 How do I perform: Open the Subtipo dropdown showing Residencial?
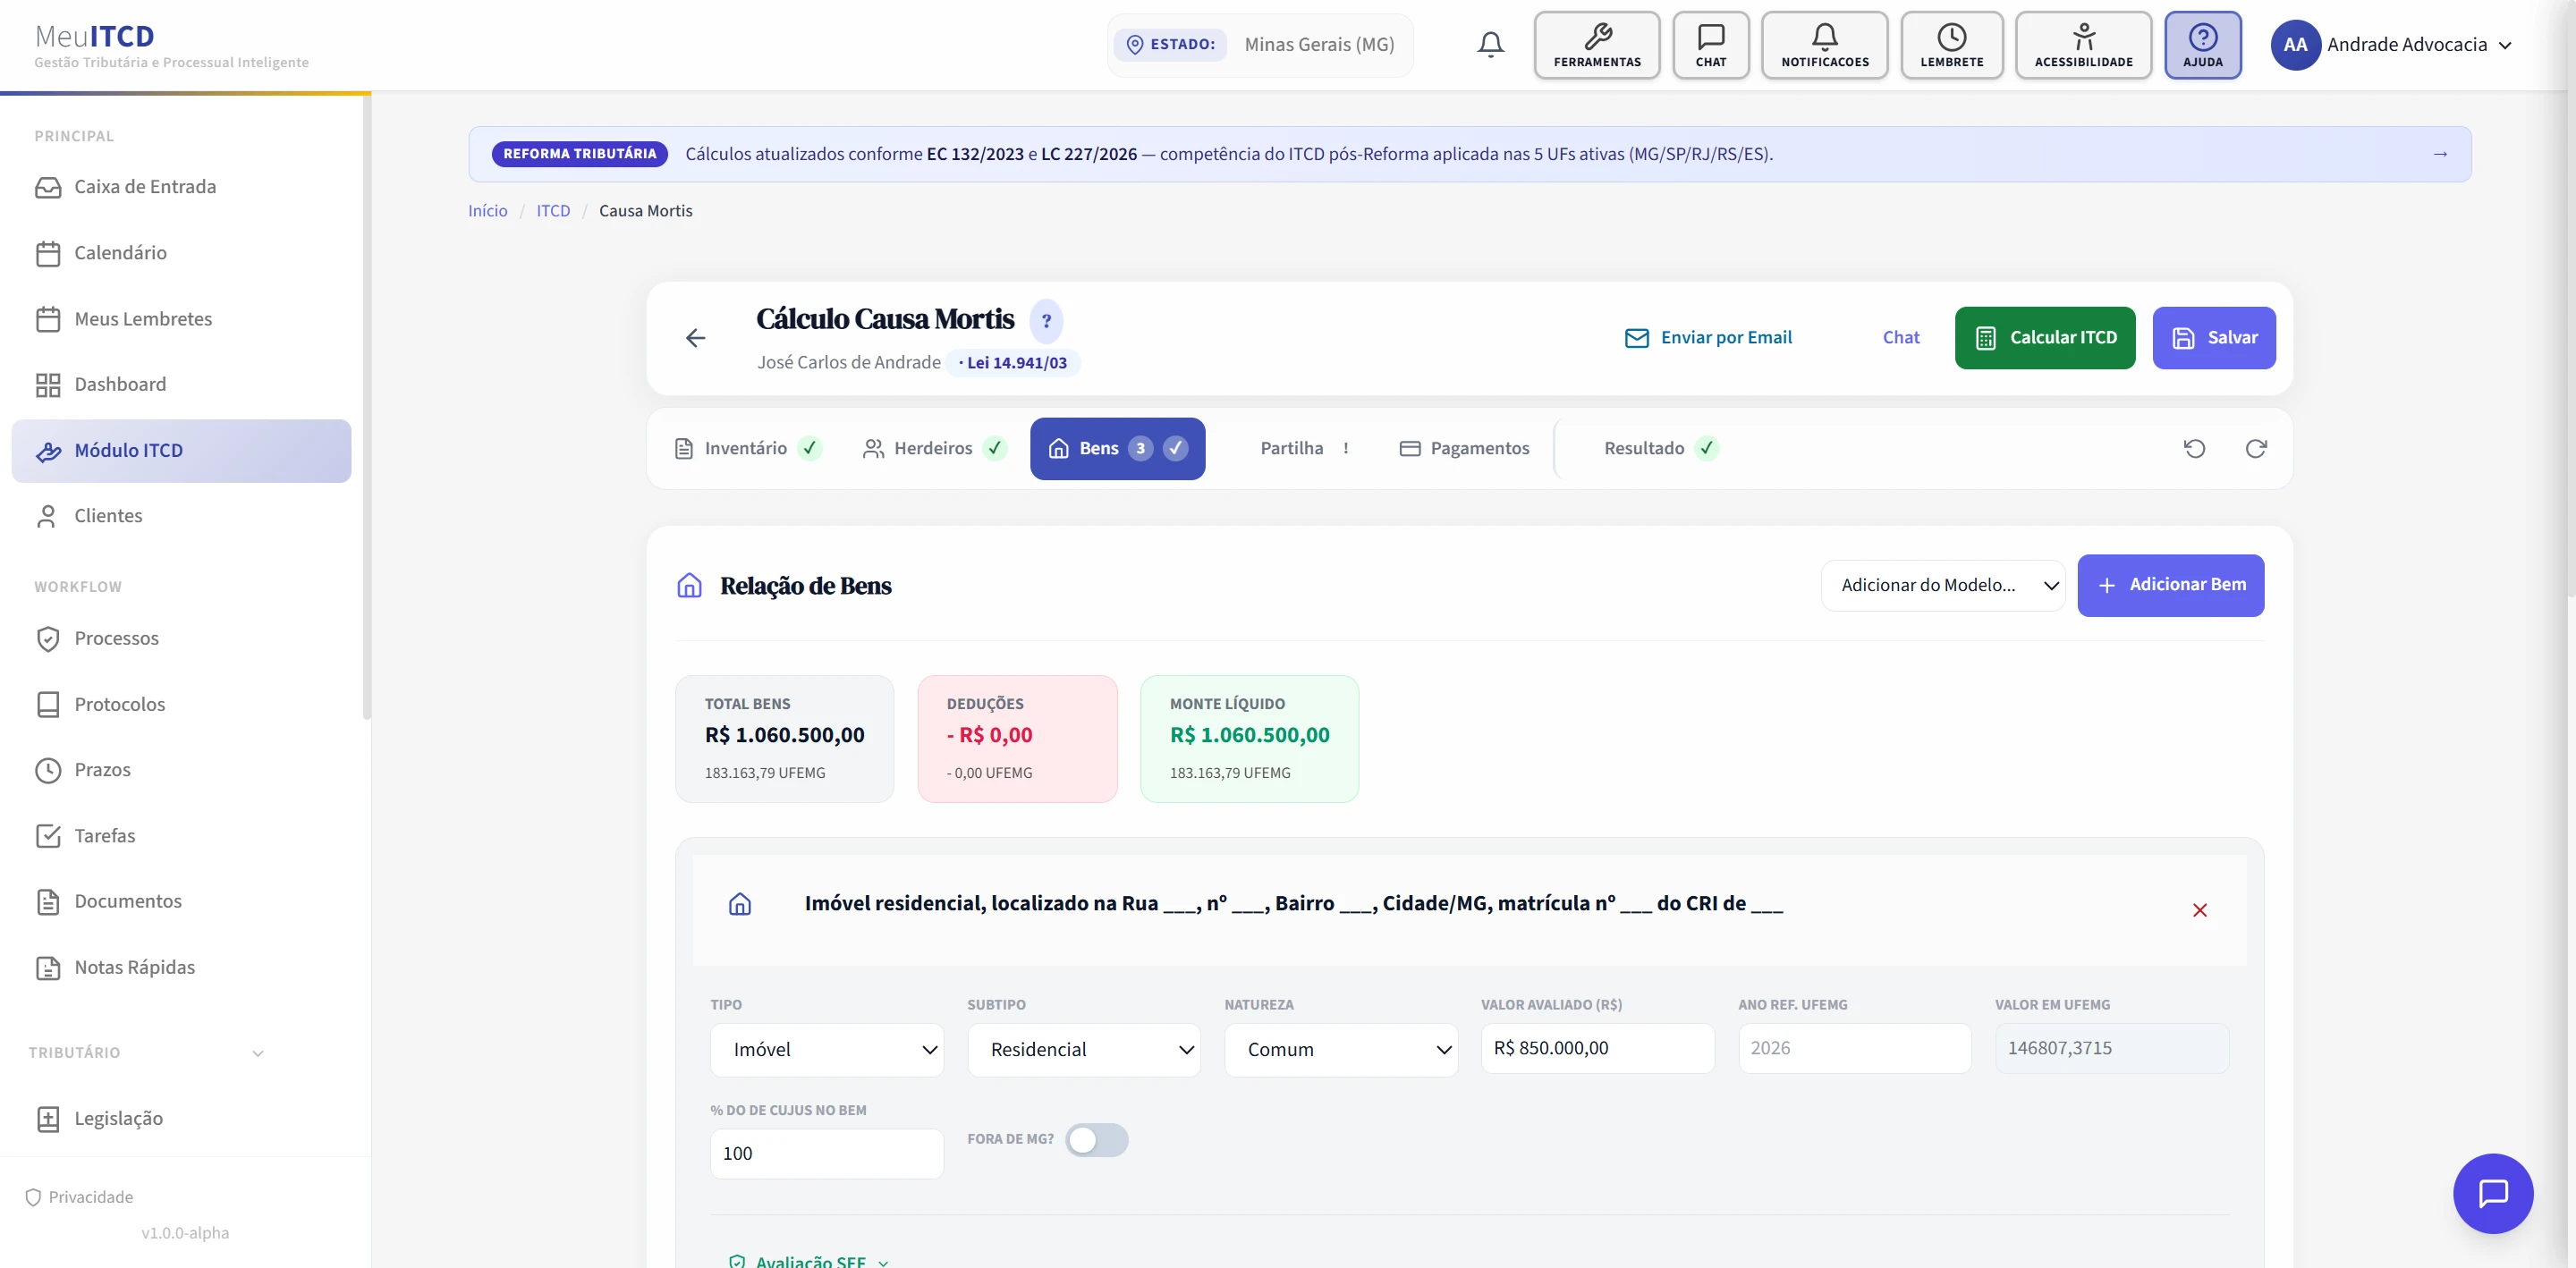point(1084,1050)
